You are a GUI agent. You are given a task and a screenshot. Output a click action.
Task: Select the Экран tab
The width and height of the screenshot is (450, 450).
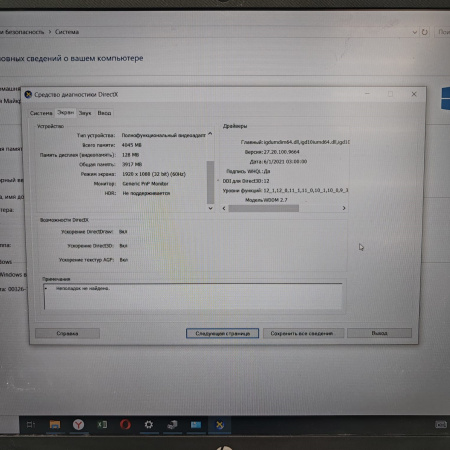tap(65, 113)
